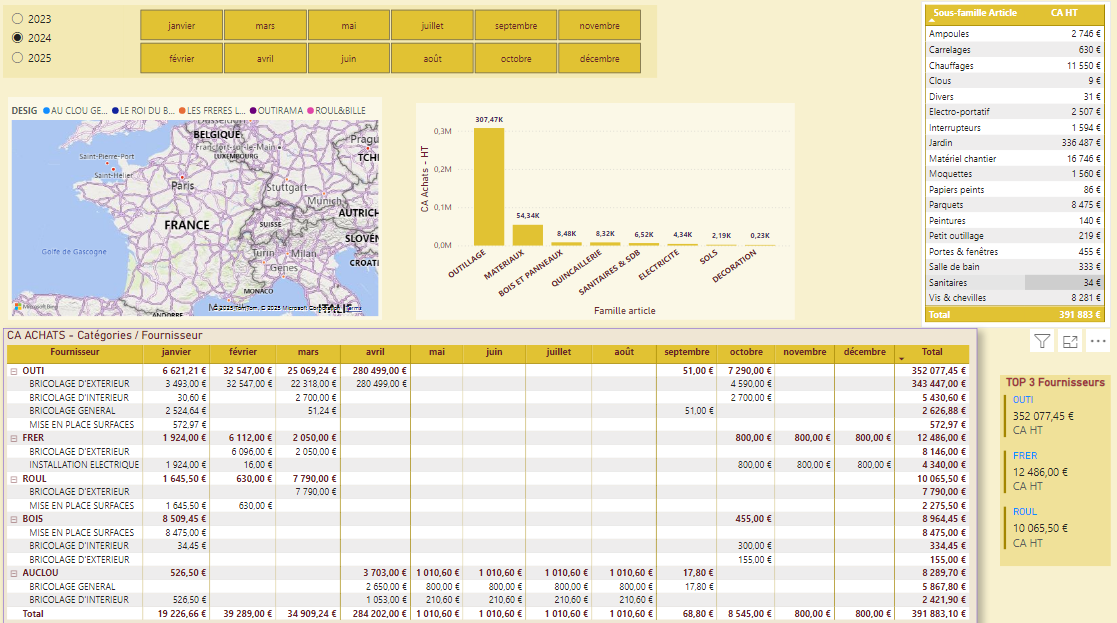Screen dimensions: 1117x623
Task: Click the Paris marker on the map
Action: (182, 177)
